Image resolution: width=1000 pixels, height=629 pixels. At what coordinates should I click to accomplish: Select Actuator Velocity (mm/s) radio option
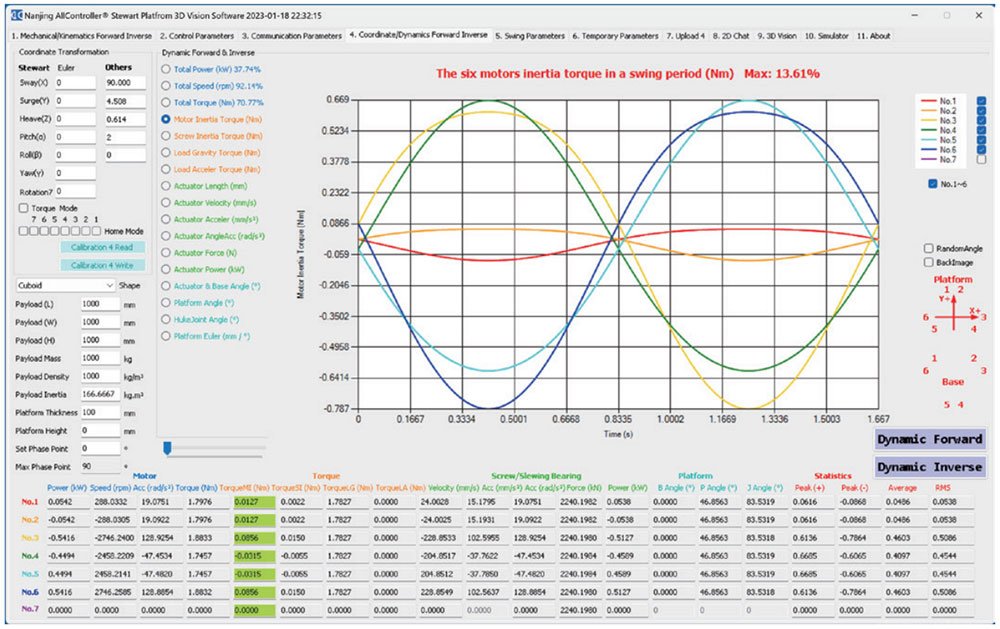[166, 202]
